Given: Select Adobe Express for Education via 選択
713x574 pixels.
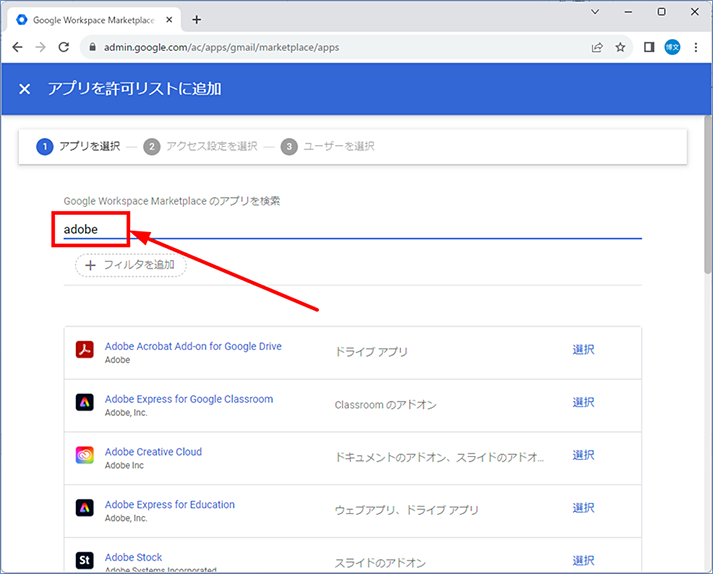Looking at the screenshot, I should (583, 508).
